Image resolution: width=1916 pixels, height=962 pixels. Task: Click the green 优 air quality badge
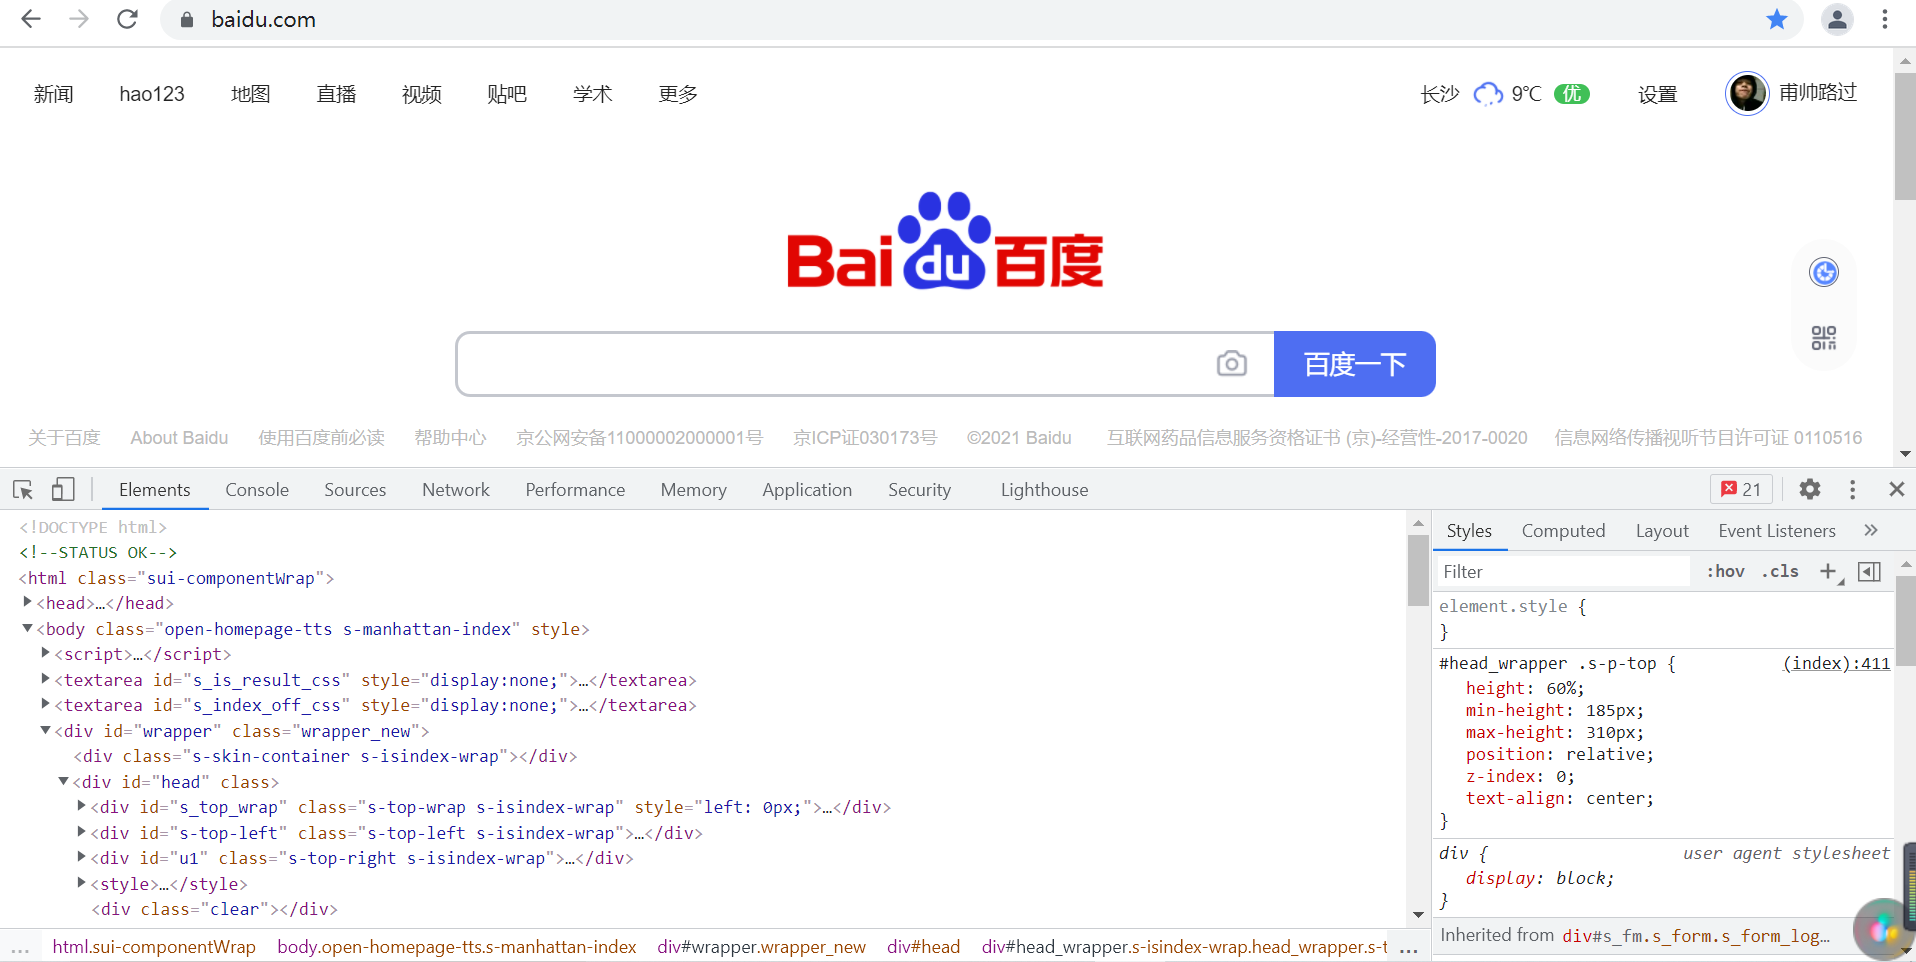pyautogui.click(x=1572, y=94)
